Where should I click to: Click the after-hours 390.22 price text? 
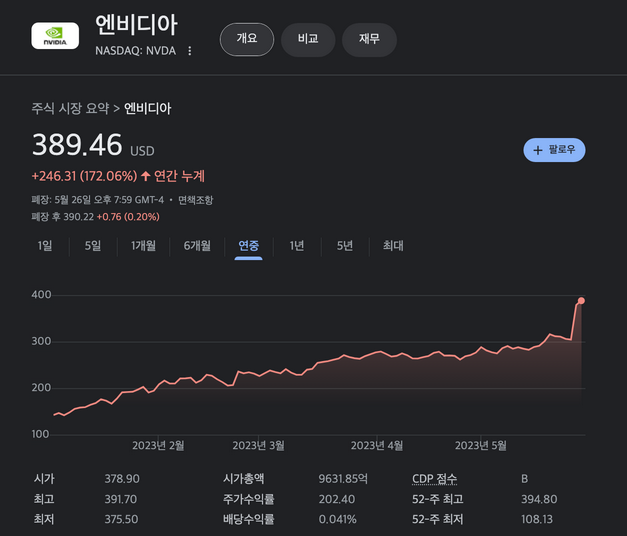tap(78, 217)
